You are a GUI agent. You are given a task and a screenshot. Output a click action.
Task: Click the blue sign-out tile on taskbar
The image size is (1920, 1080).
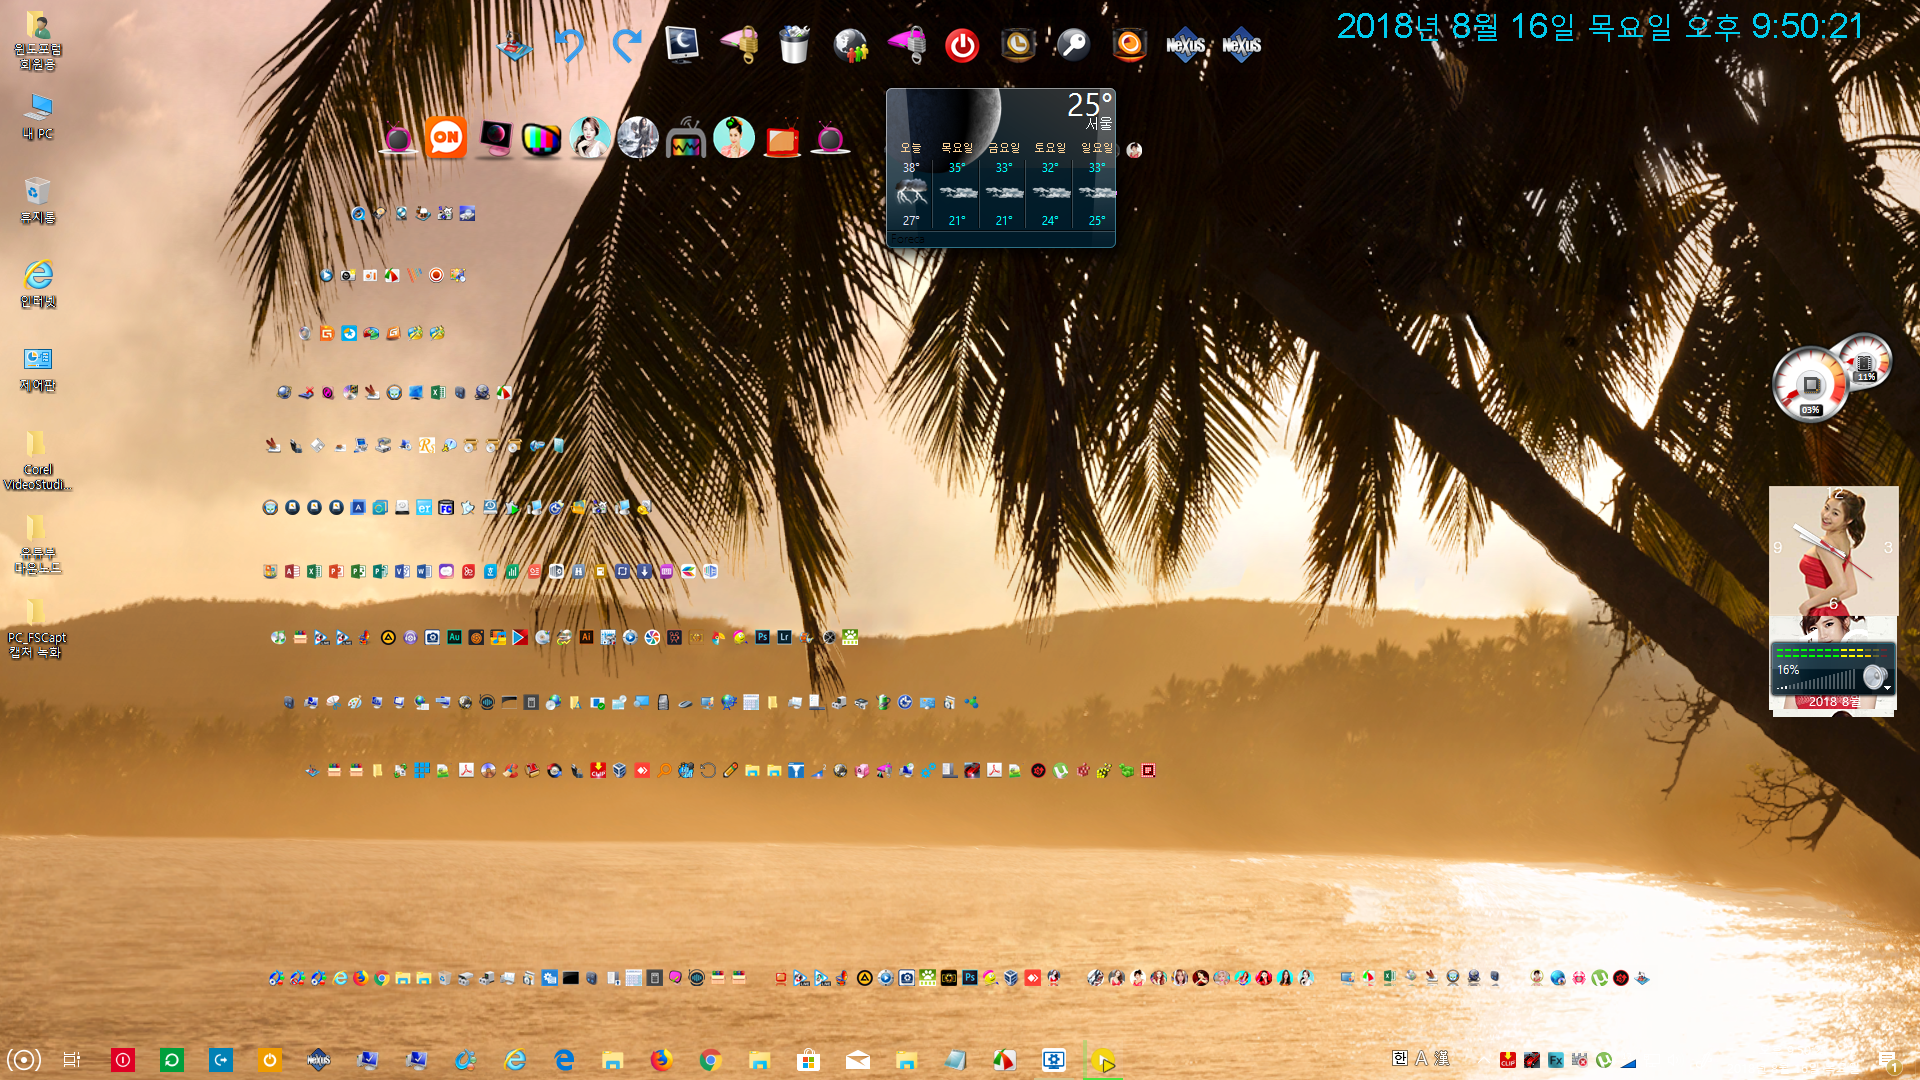[220, 1060]
